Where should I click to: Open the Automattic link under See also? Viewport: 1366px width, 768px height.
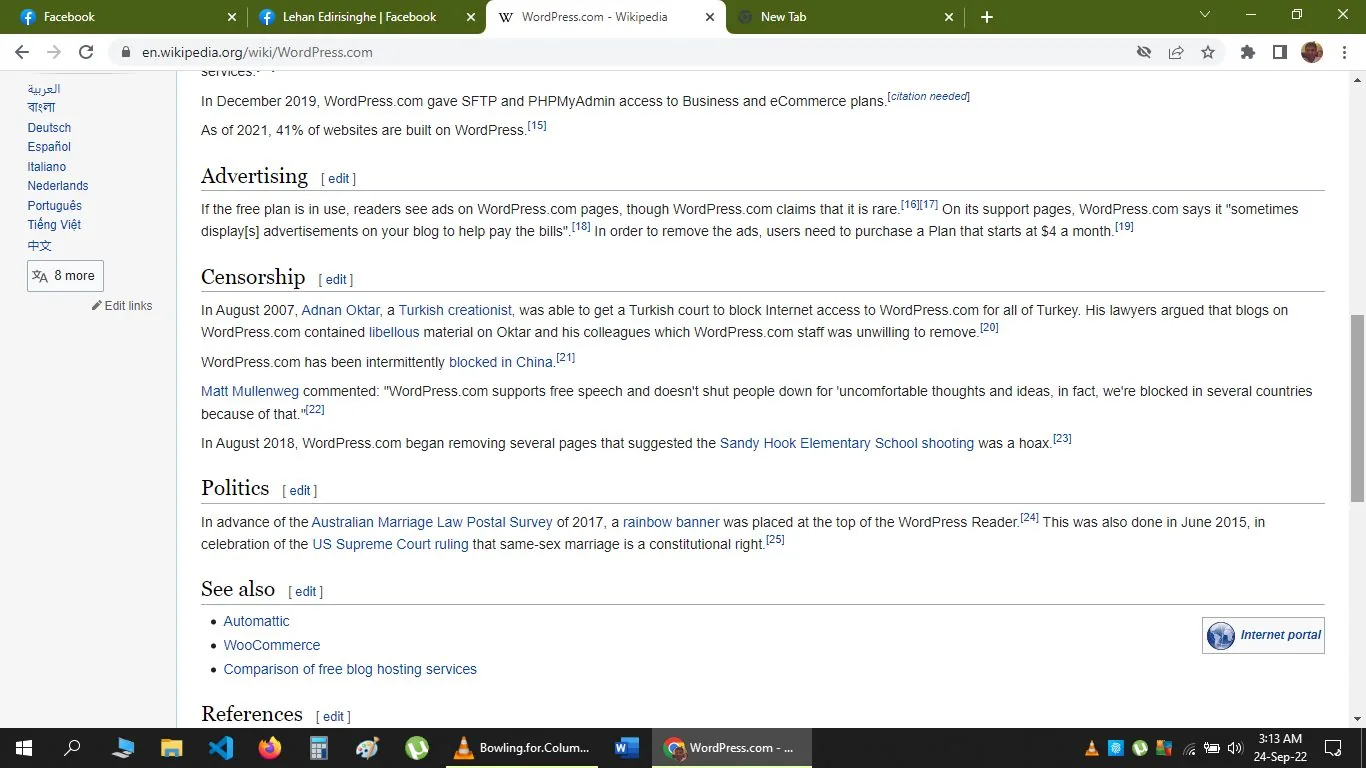pyautogui.click(x=256, y=621)
